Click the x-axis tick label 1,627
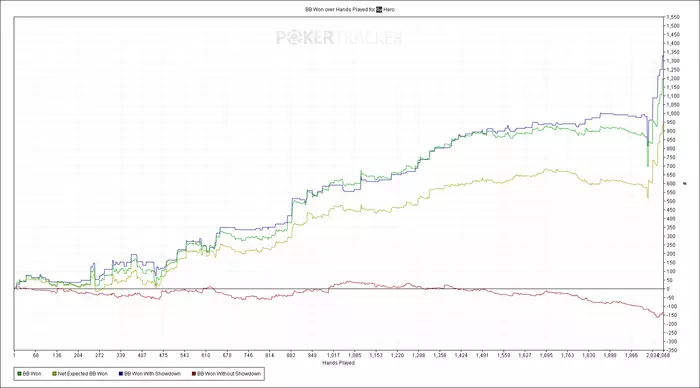Screen dimensions: 700x388 point(525,355)
